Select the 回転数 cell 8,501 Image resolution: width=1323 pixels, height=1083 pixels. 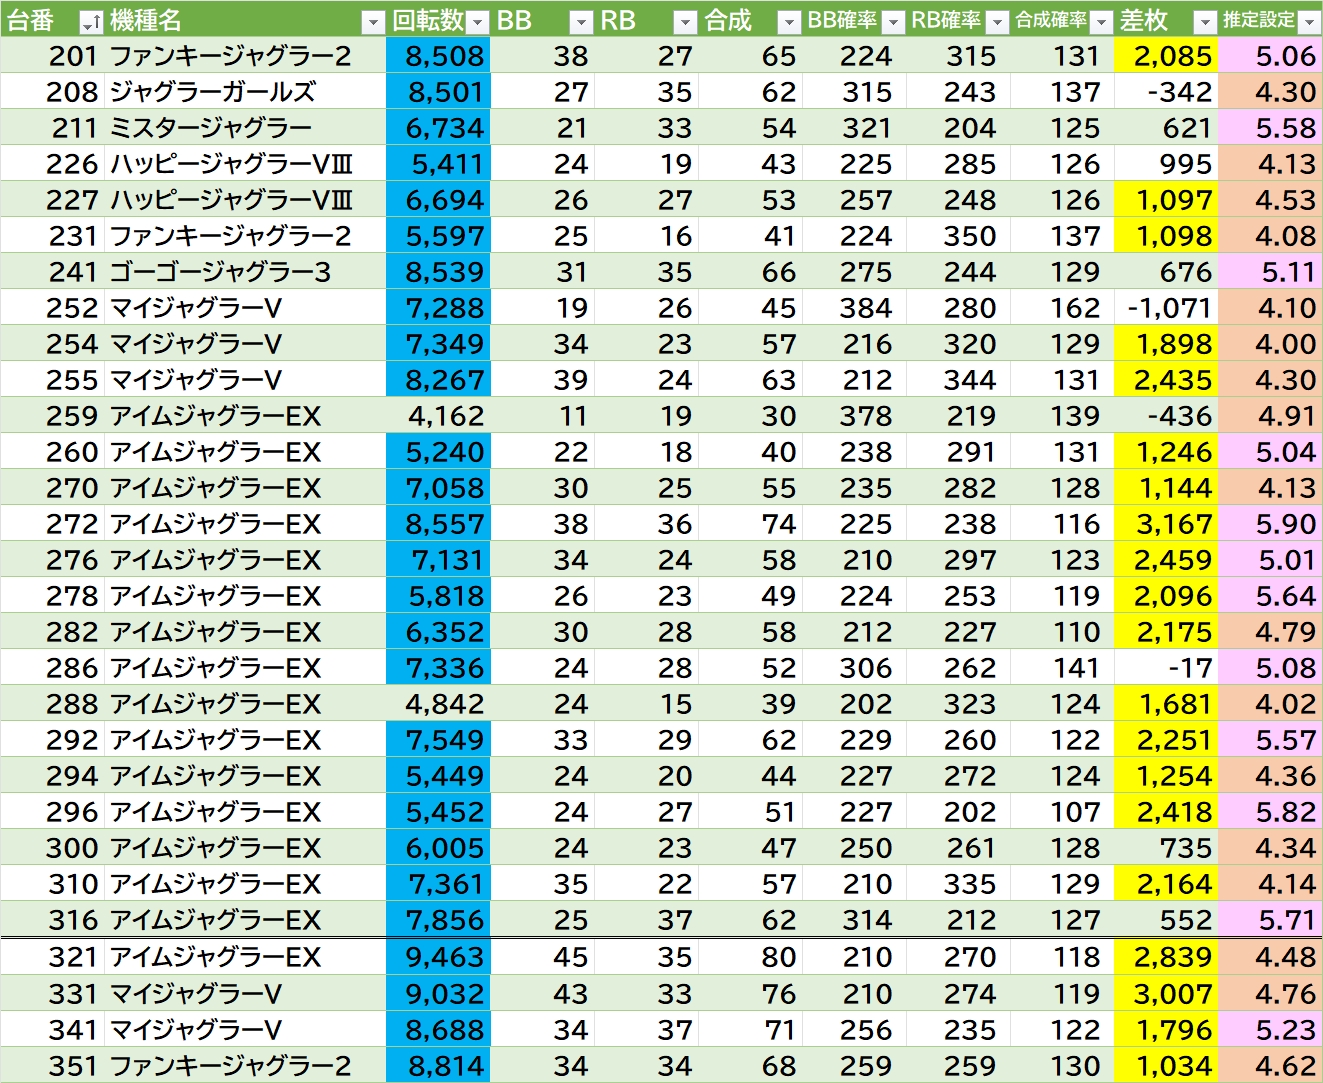pyautogui.click(x=438, y=92)
